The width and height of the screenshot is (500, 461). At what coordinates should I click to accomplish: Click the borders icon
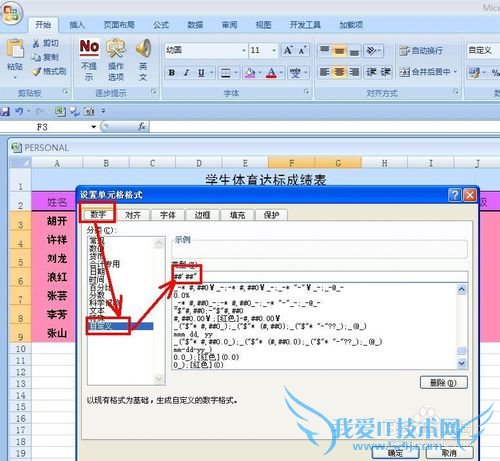click(x=226, y=73)
